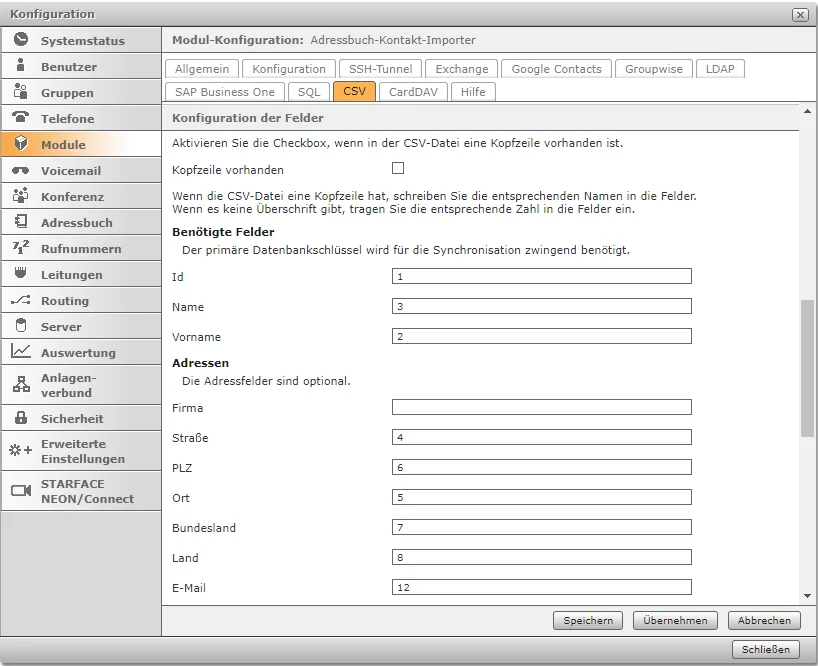Switch to the Konfiguration tab
The width and height of the screenshot is (818, 666).
[288, 69]
